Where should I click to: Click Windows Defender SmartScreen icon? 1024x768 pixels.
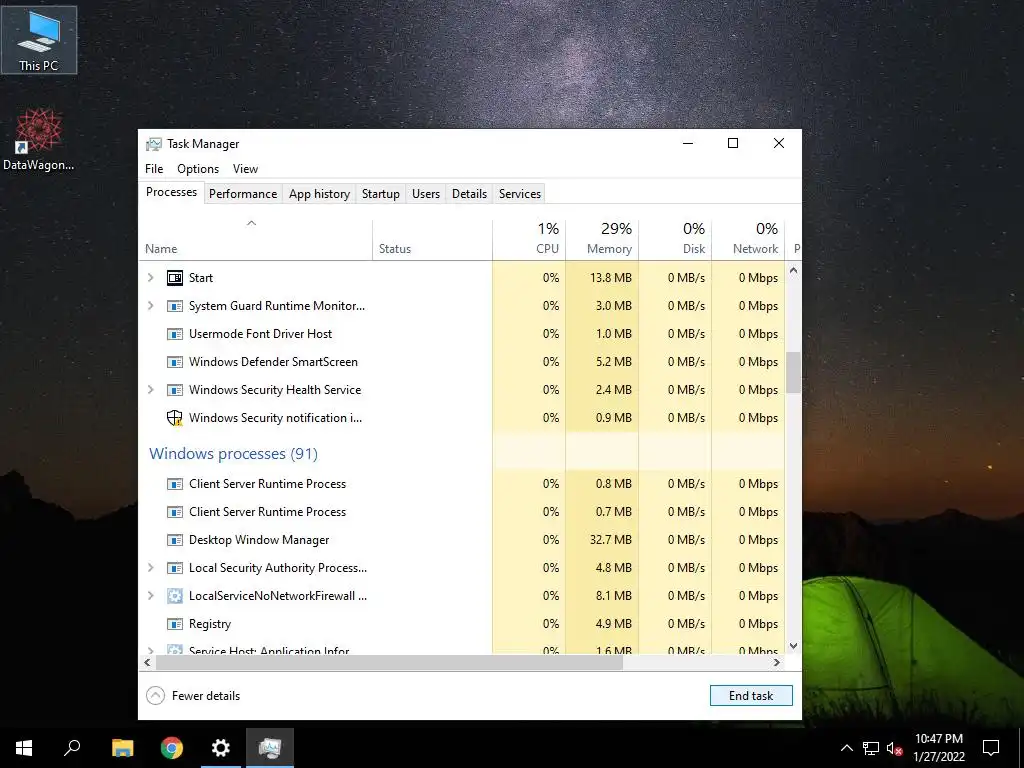click(174, 362)
